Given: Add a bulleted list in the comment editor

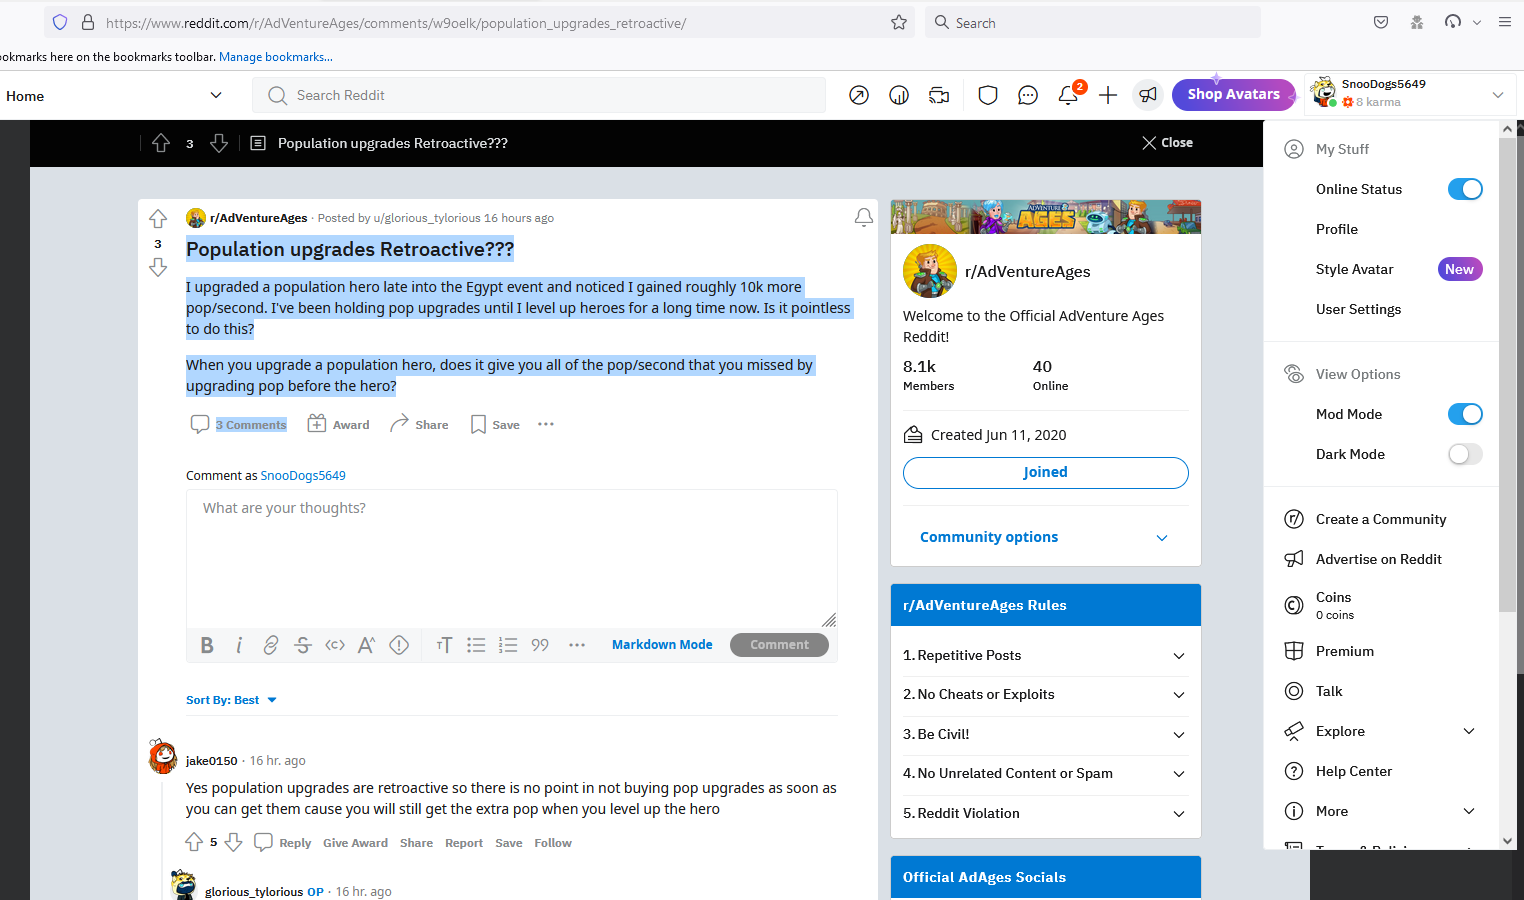Looking at the screenshot, I should pos(476,645).
